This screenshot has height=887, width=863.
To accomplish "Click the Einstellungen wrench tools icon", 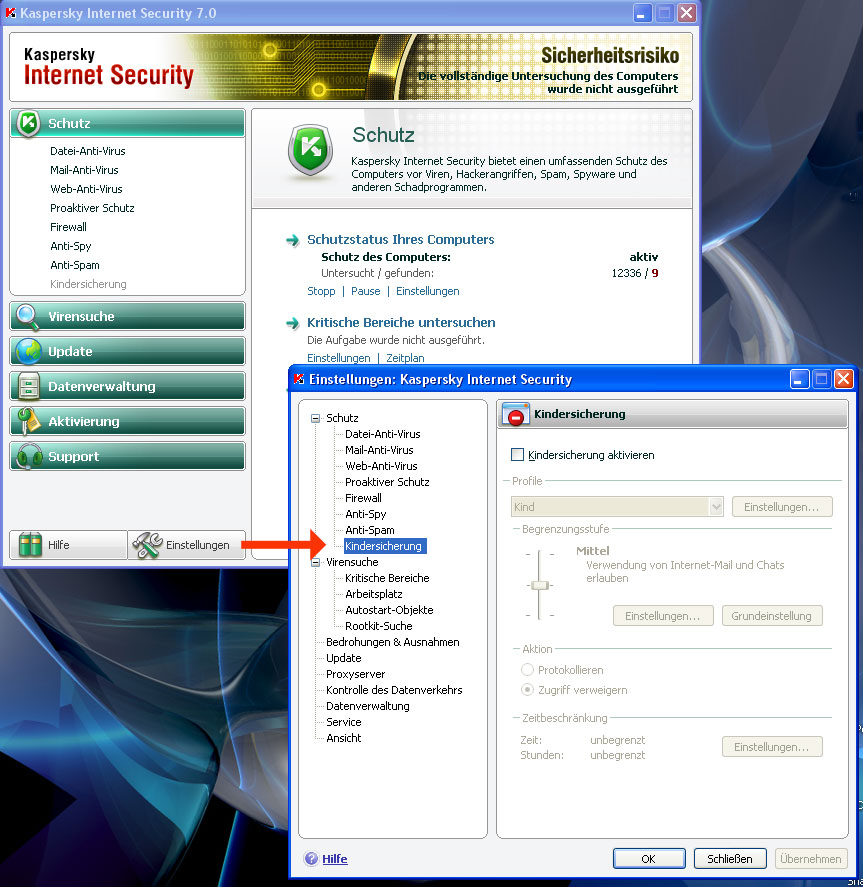I will click(x=147, y=545).
